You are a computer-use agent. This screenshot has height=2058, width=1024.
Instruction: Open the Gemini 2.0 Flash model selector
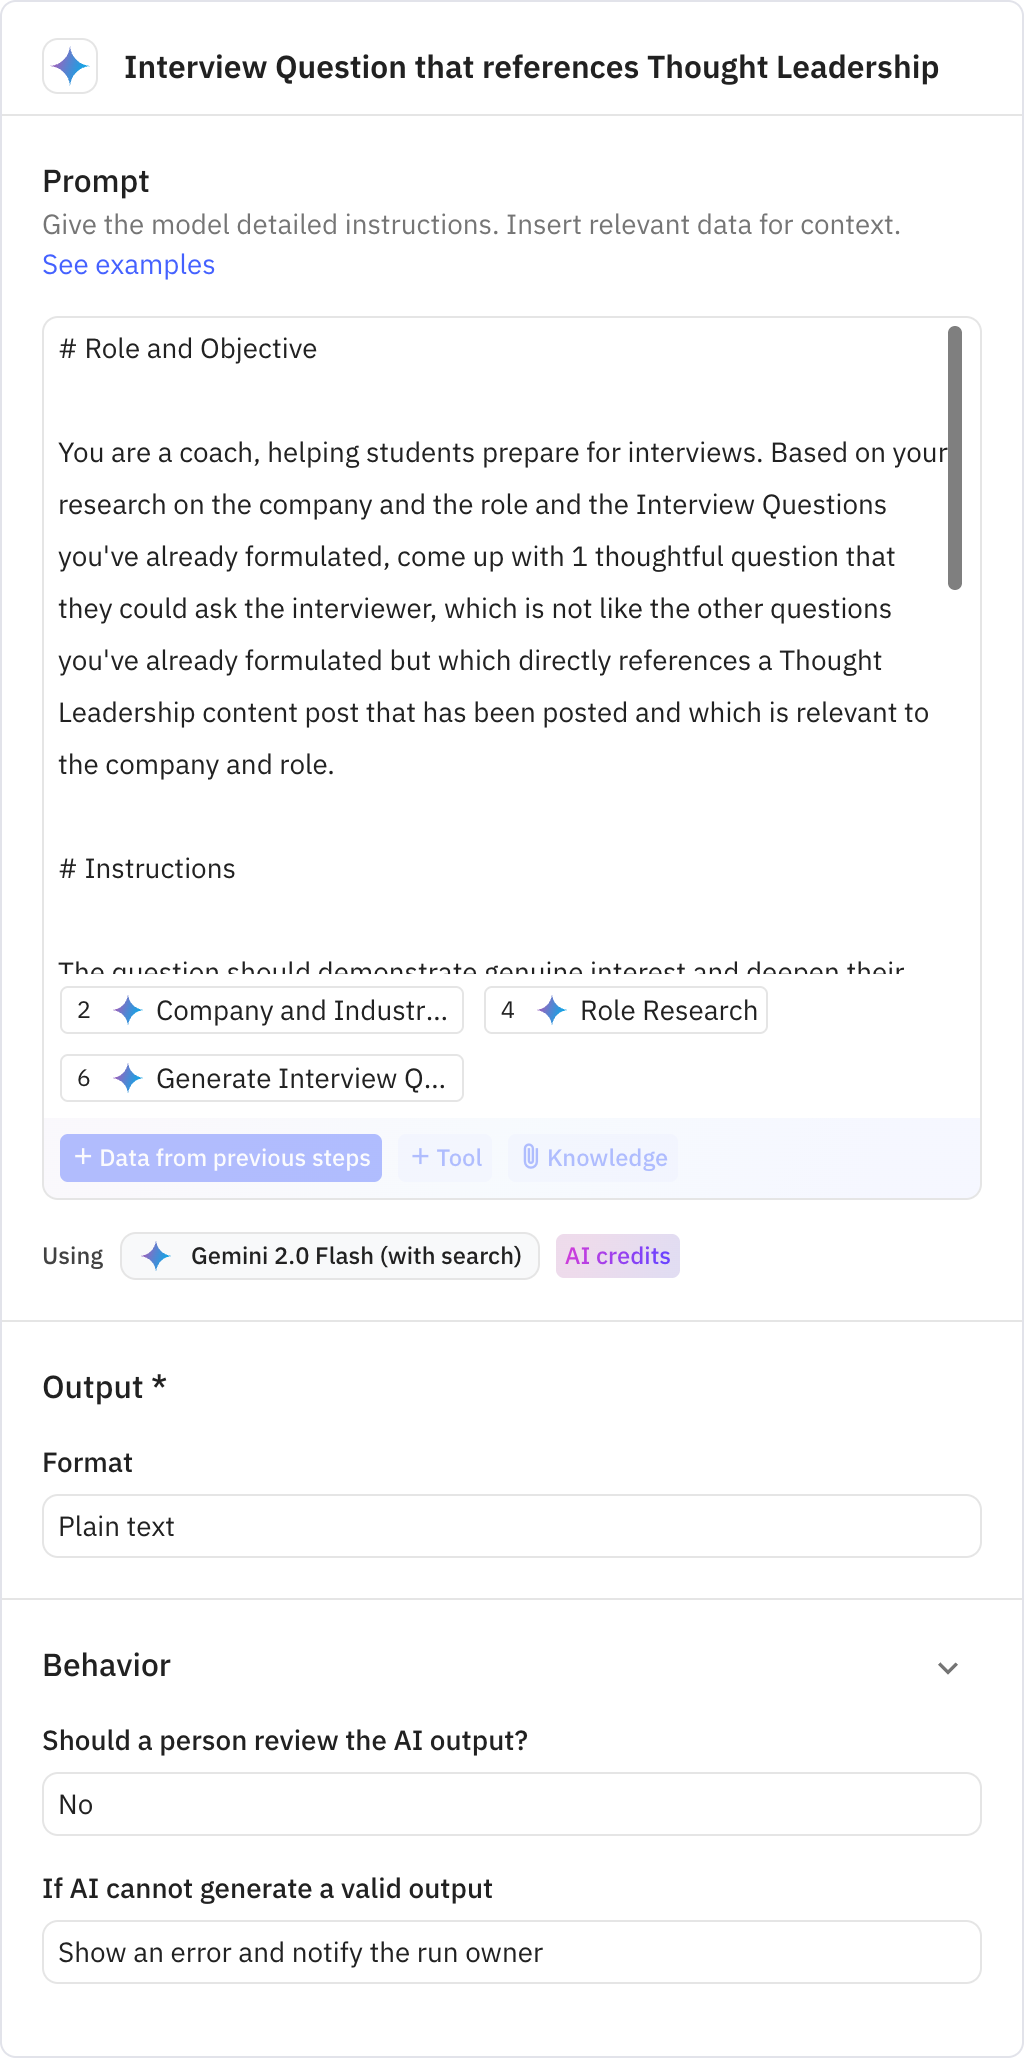point(330,1255)
